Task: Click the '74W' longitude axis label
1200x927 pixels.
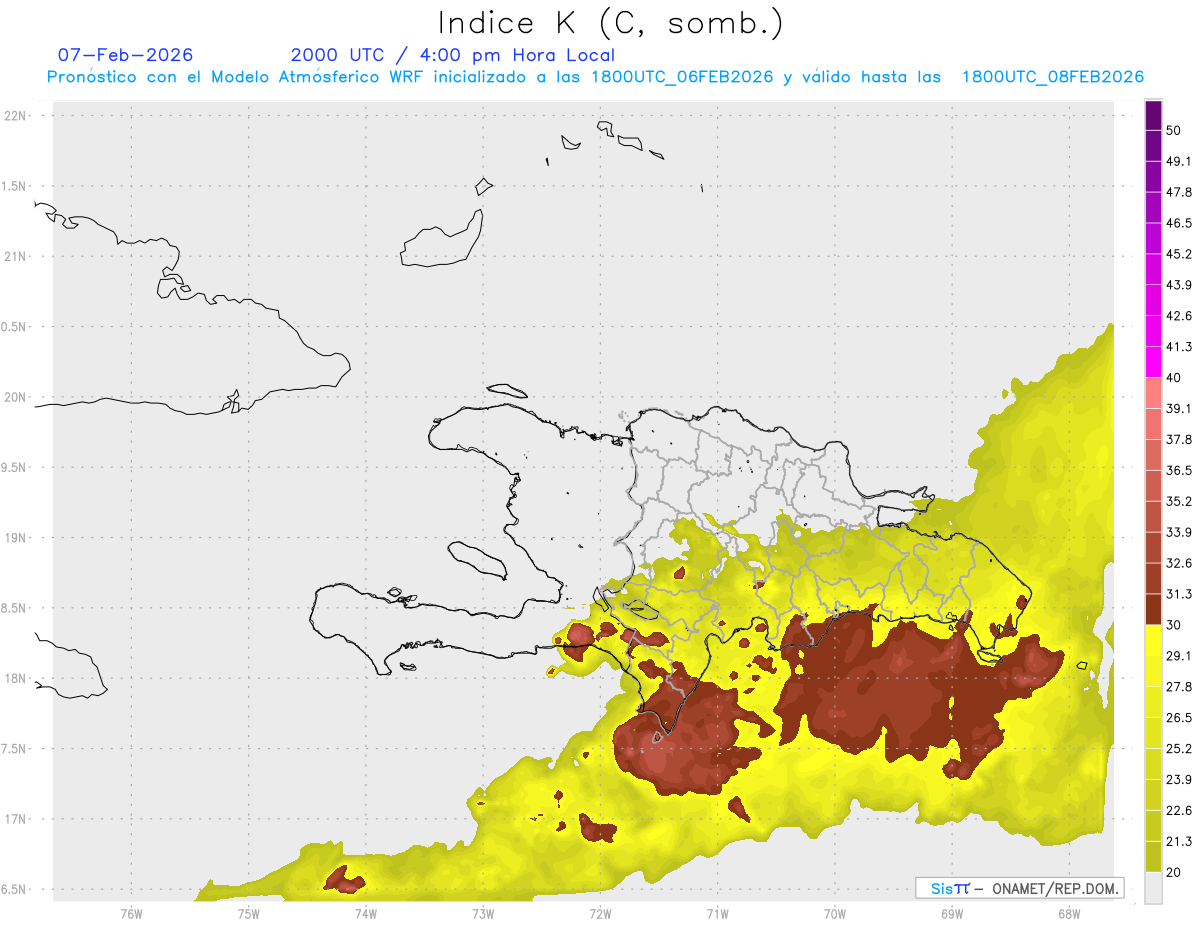Action: (x=365, y=912)
